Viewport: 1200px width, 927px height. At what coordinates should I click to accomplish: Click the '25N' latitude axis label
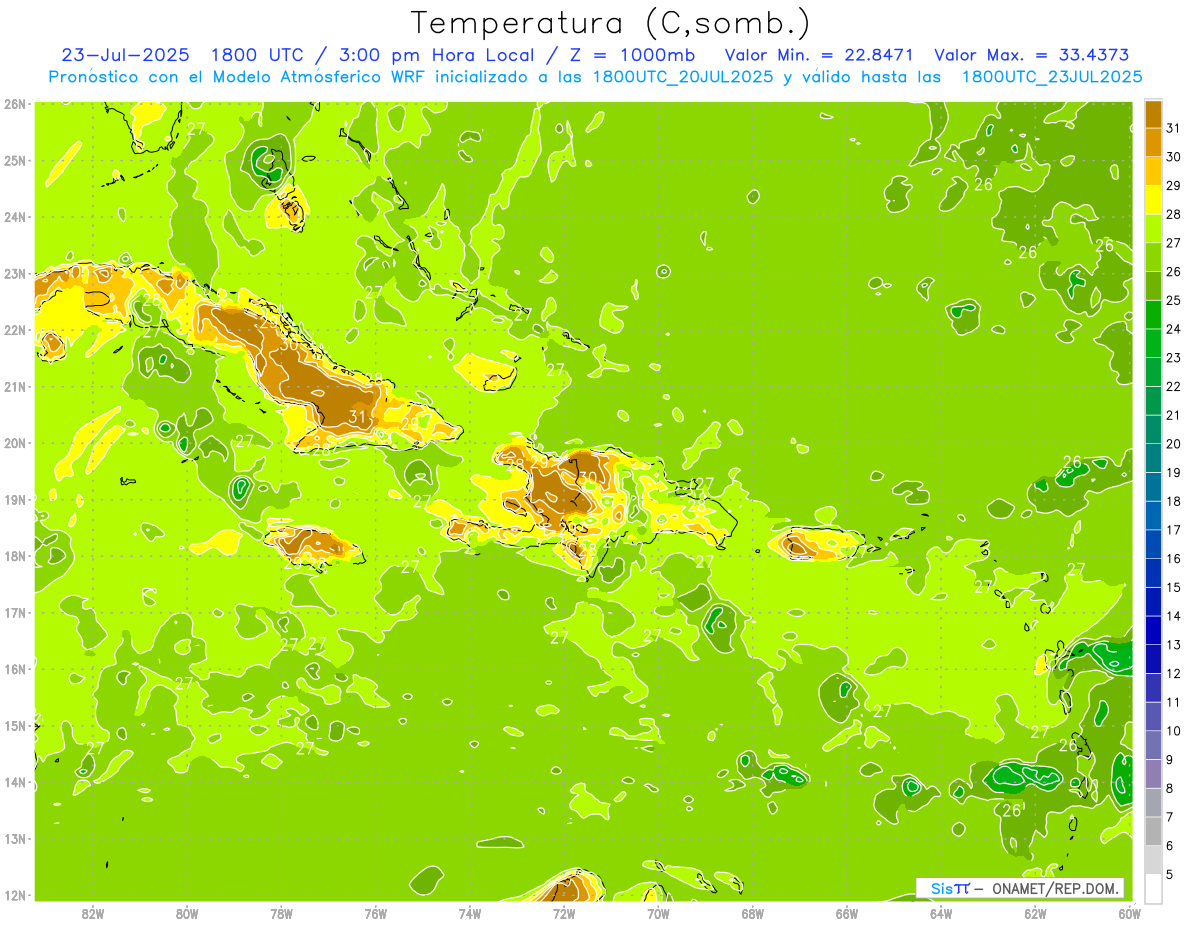click(x=15, y=161)
